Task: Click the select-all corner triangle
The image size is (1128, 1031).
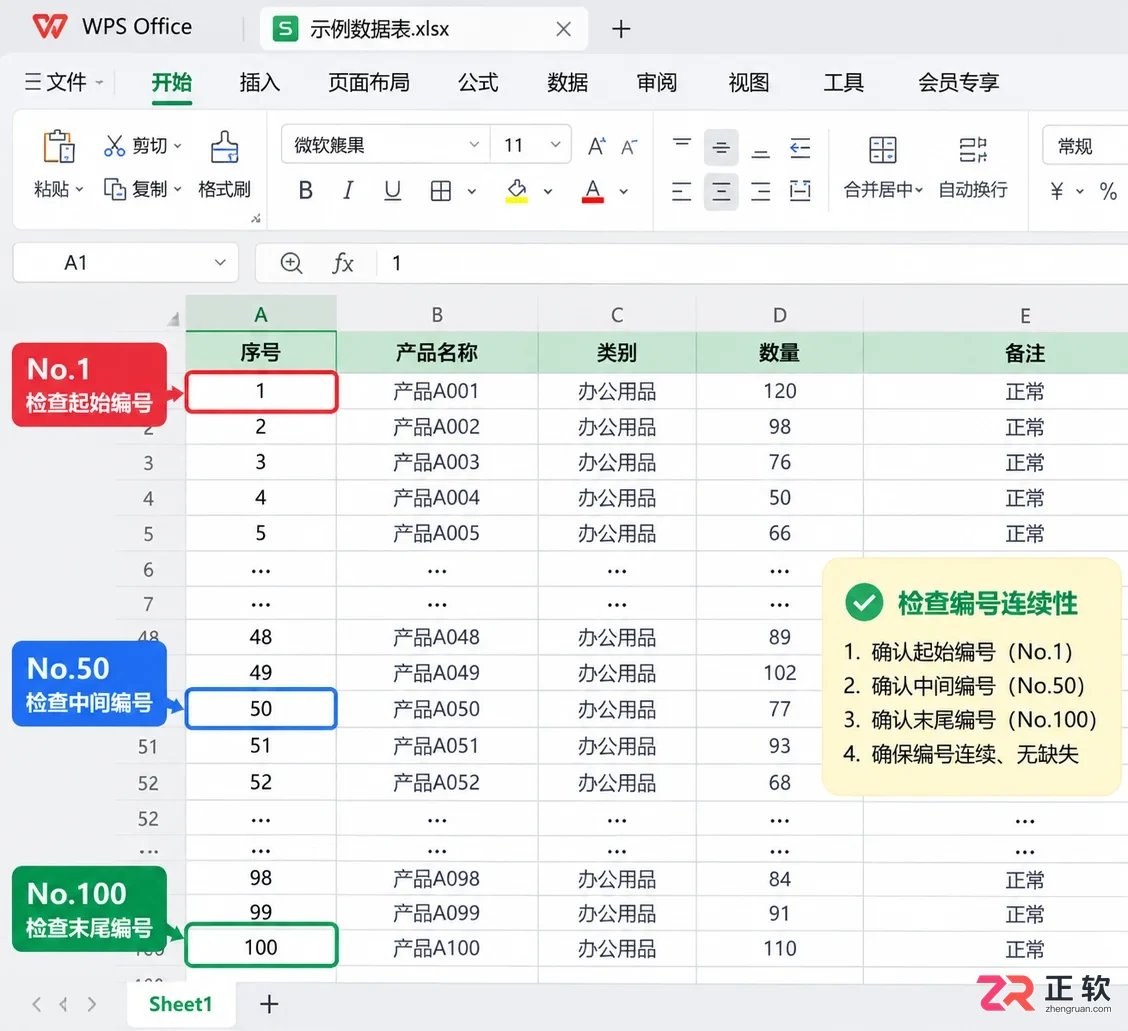Action: [173, 319]
